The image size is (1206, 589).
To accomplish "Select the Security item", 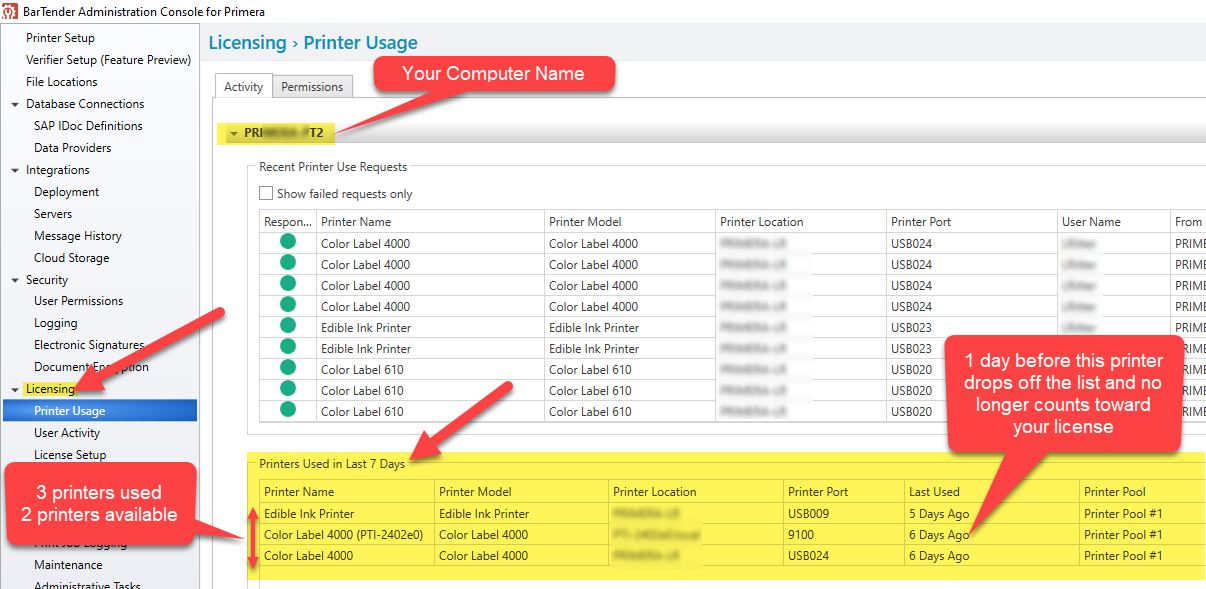I will (47, 280).
